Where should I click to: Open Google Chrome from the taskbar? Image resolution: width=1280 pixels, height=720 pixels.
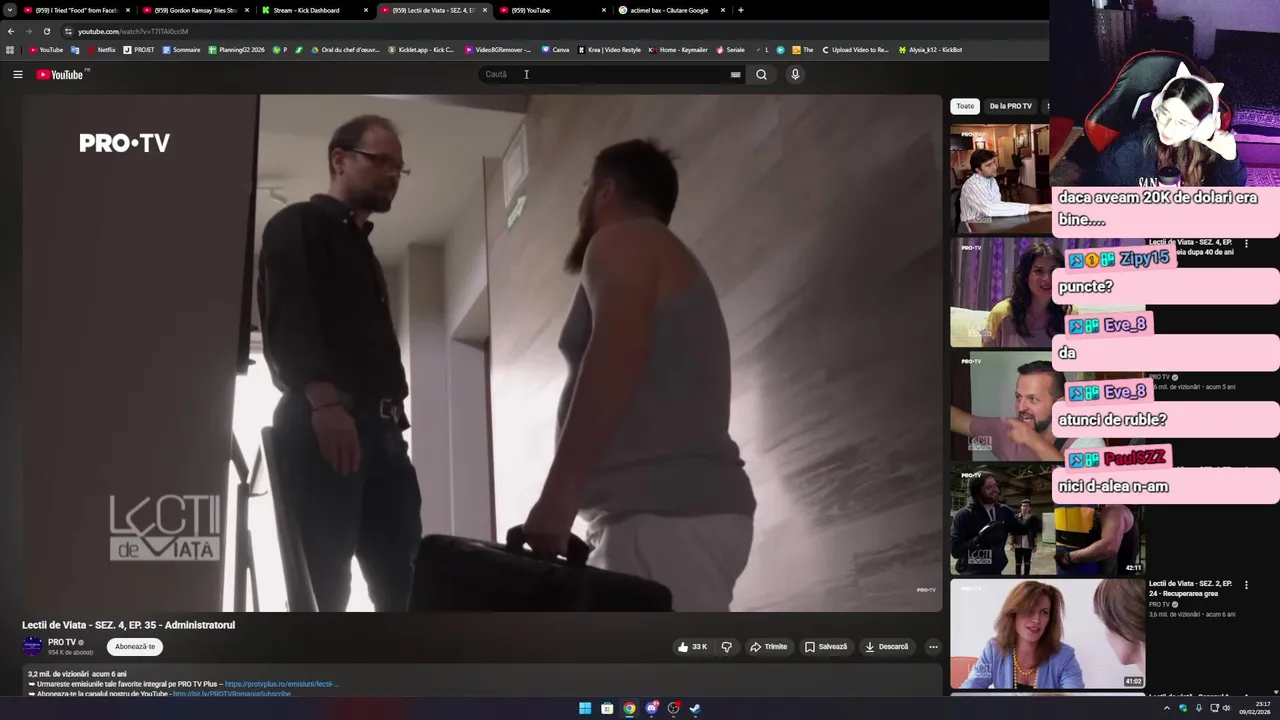[x=629, y=708]
